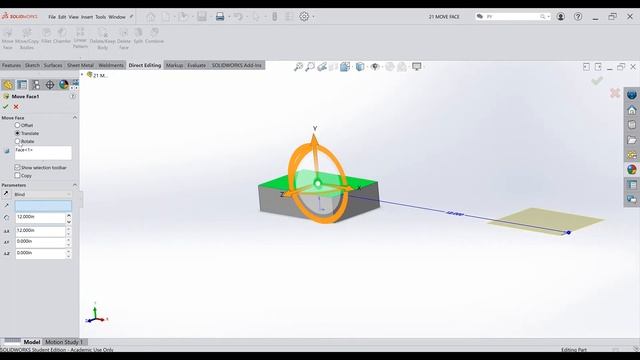Switch to the Surfaces tab

[x=53, y=65]
